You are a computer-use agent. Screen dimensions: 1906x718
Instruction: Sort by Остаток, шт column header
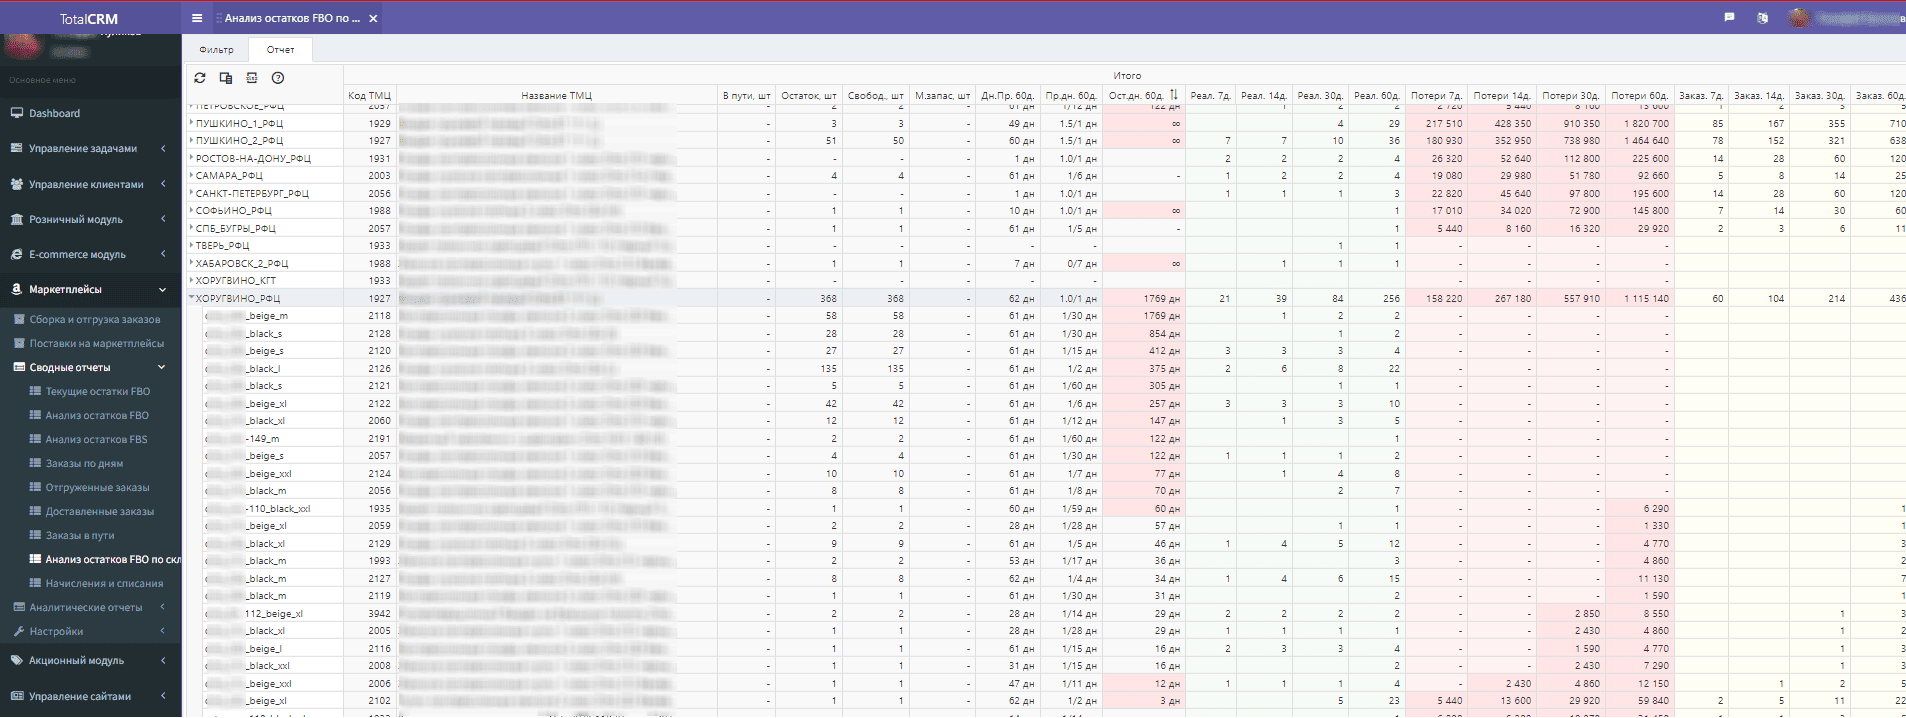pos(808,95)
